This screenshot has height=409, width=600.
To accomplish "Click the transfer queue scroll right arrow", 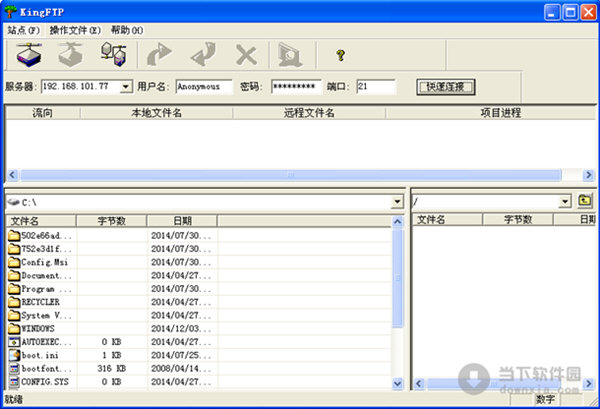I will [x=589, y=175].
